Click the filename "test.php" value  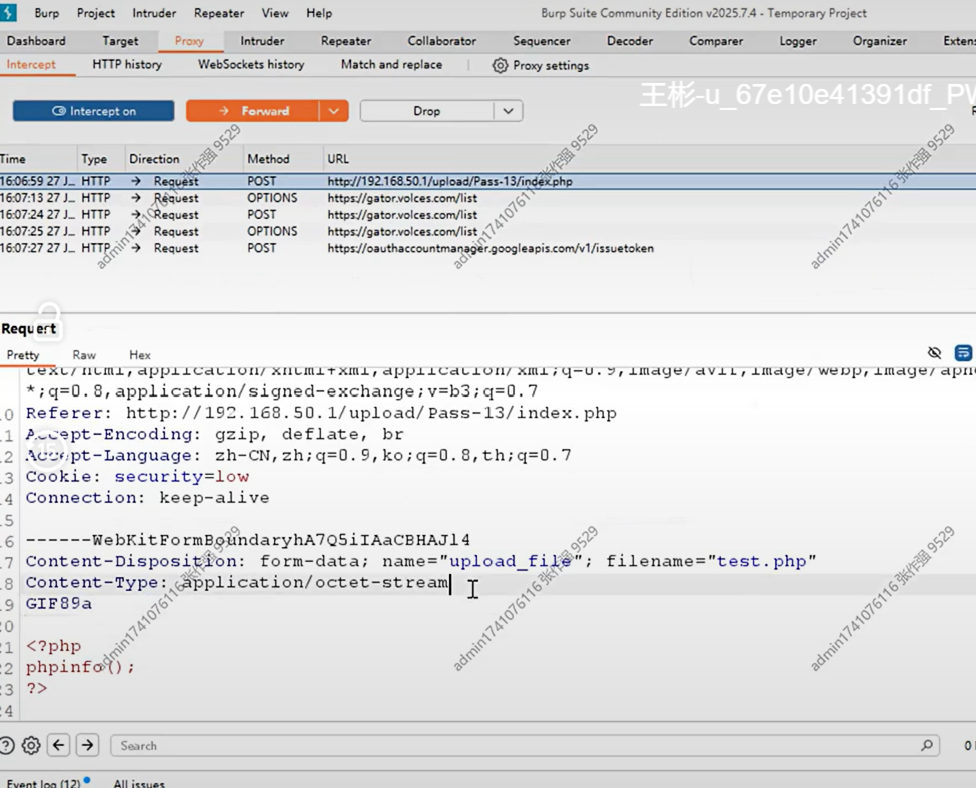[761, 561]
